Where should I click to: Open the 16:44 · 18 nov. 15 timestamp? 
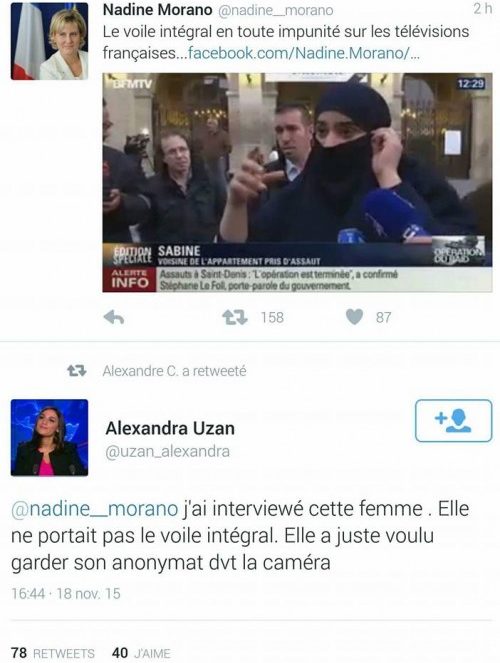(x=66, y=594)
